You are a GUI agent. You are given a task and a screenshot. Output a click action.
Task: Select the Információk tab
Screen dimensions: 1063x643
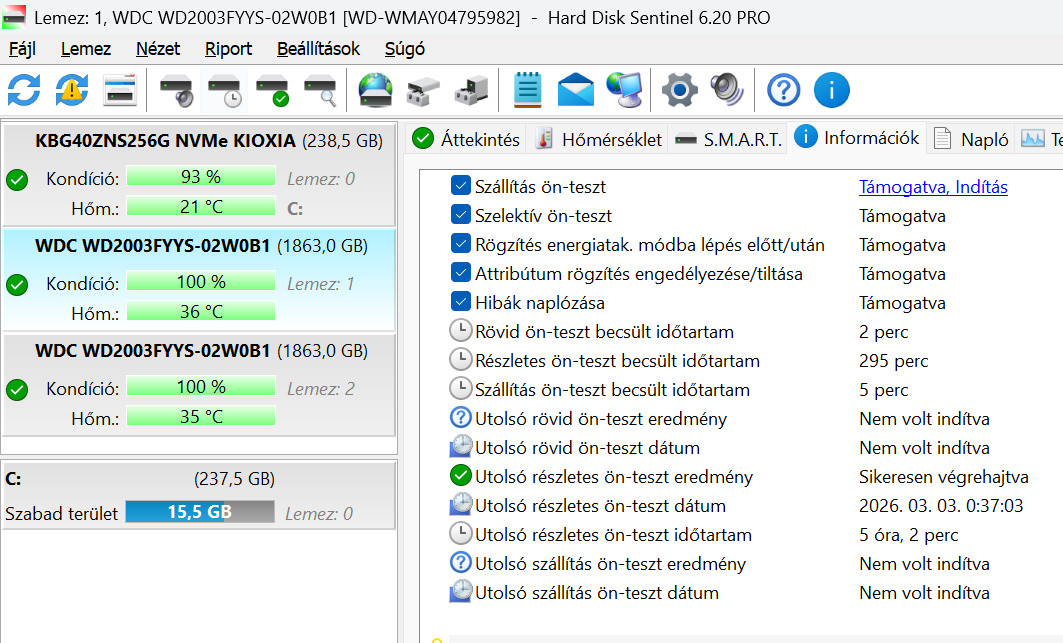(x=858, y=138)
